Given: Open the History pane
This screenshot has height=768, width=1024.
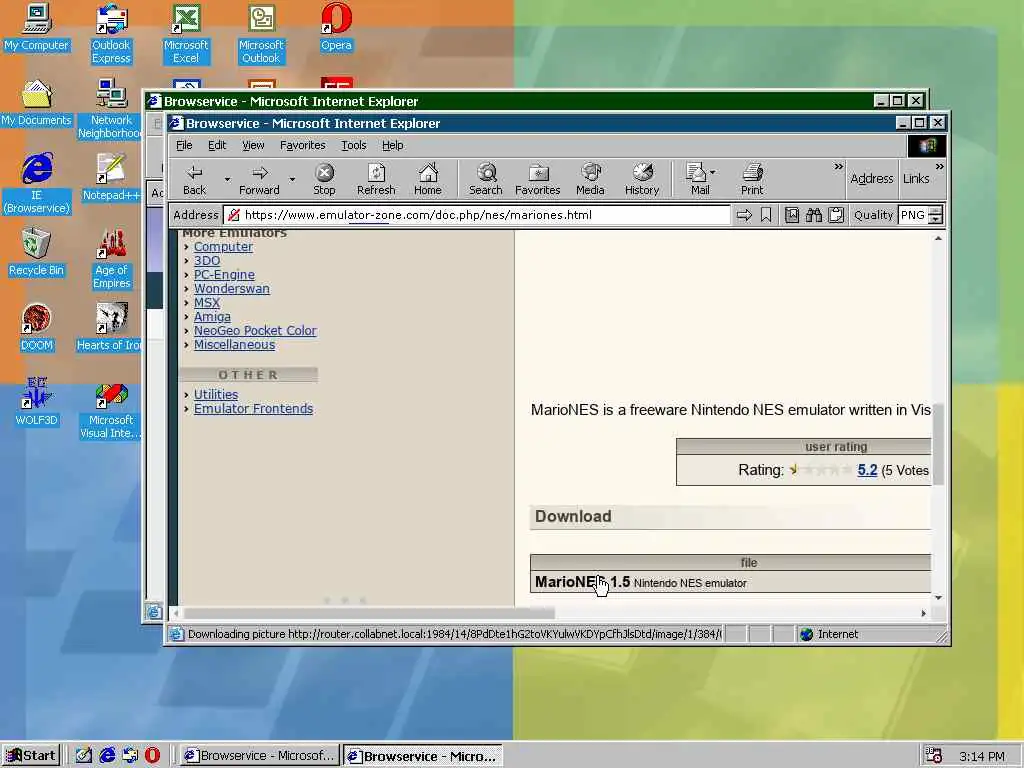Looking at the screenshot, I should (642, 179).
